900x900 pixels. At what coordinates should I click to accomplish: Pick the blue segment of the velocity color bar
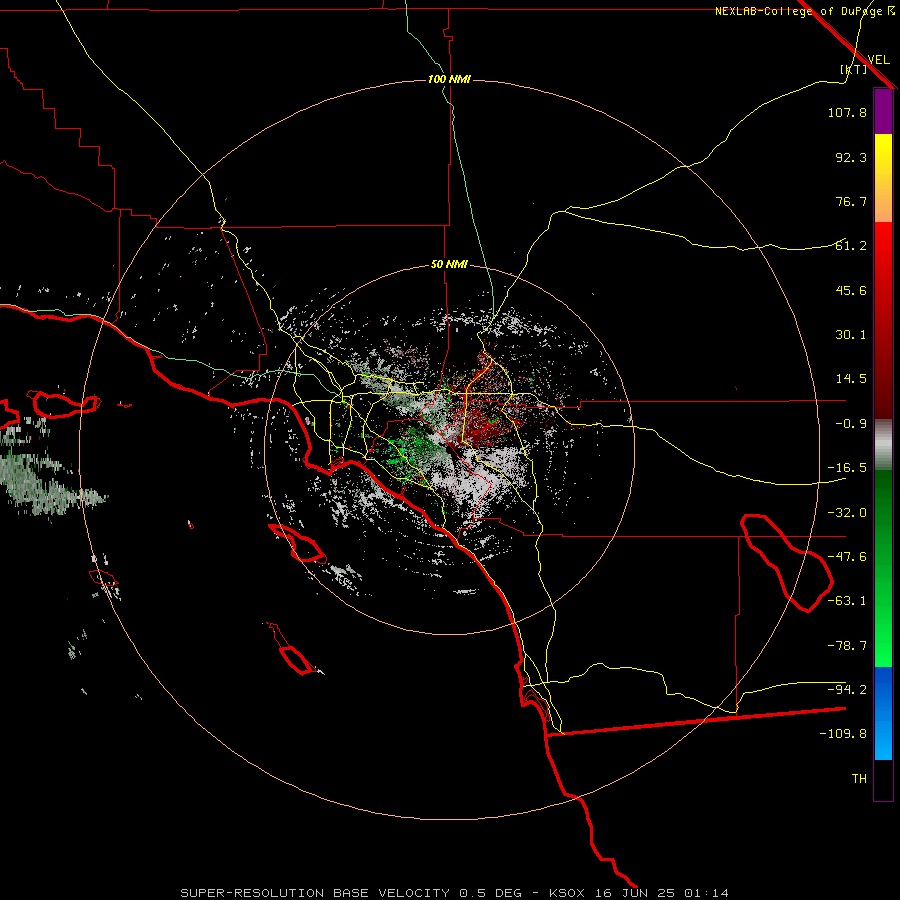[x=883, y=713]
